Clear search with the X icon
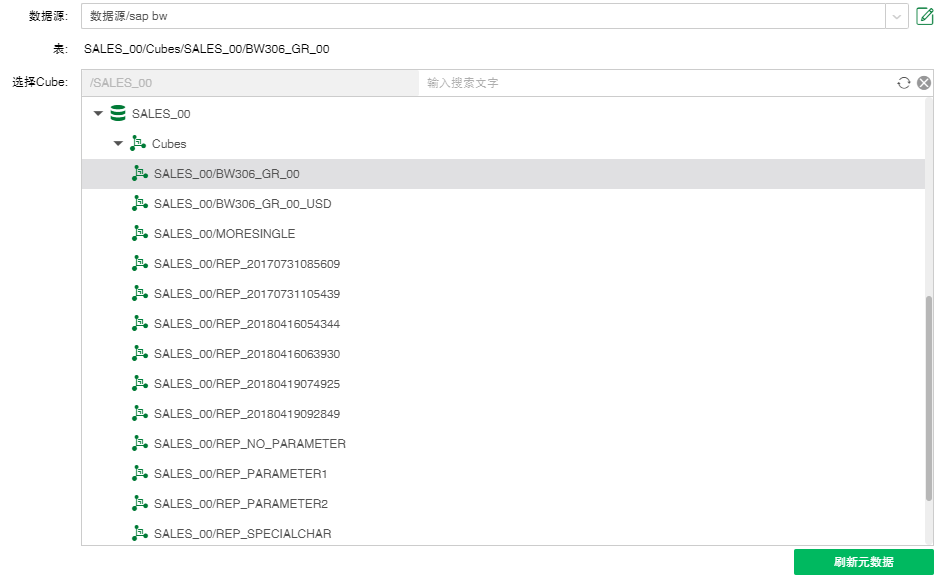The width and height of the screenshot is (944, 583). coord(924,83)
